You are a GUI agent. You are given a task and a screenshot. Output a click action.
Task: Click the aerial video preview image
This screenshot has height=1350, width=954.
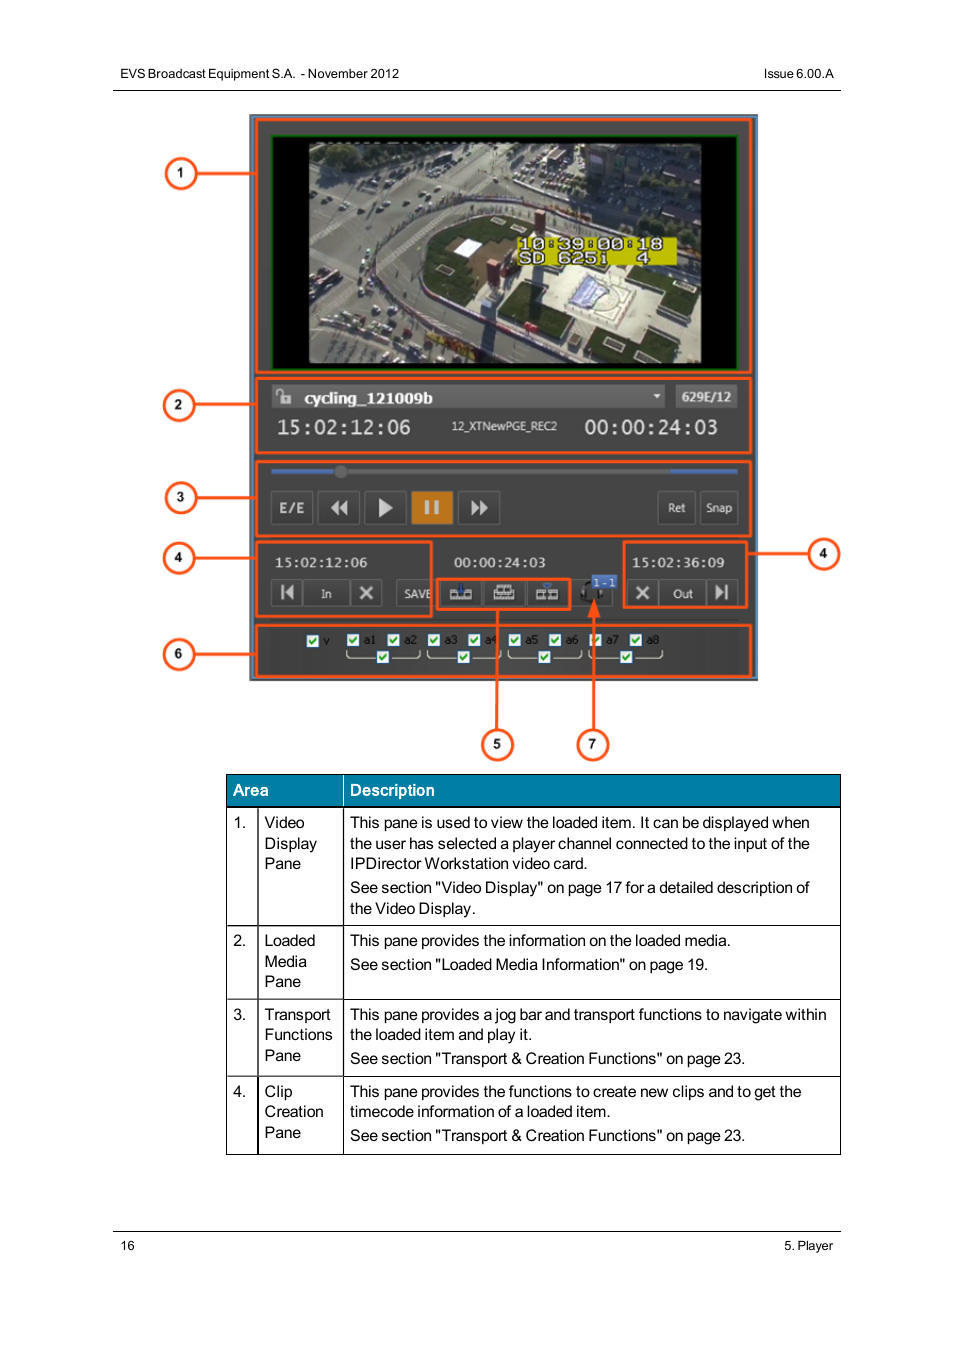click(505, 253)
